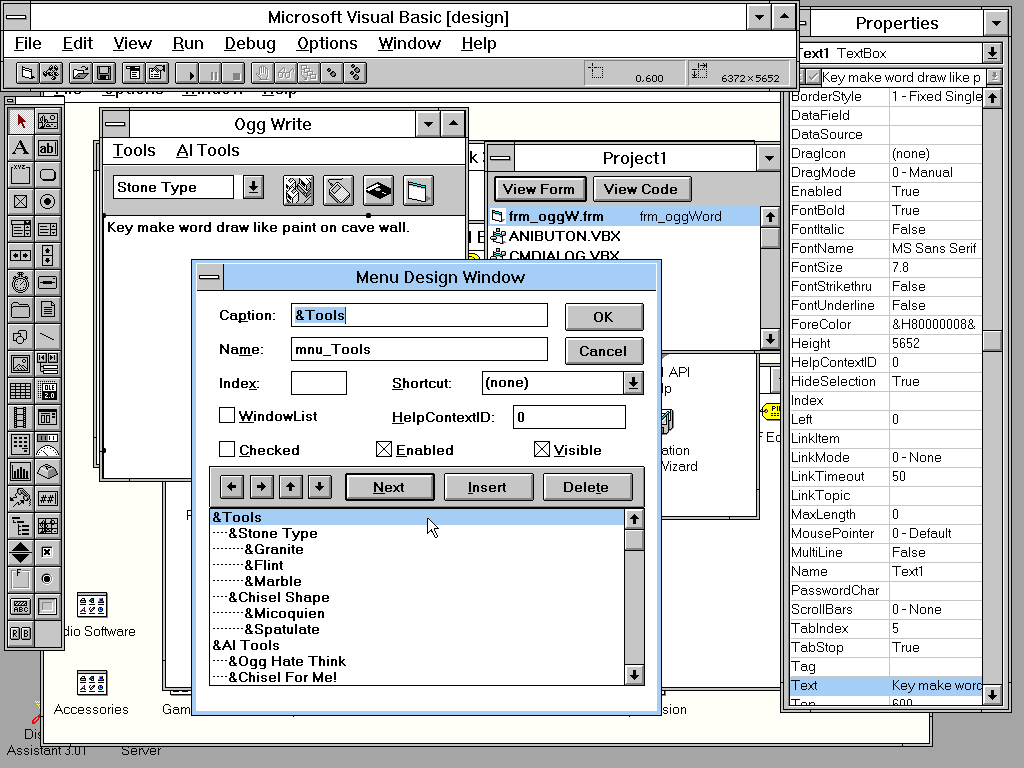This screenshot has width=1024, height=768.
Task: Open property value settings dropdown arrow
Action: pyautogui.click(x=993, y=77)
